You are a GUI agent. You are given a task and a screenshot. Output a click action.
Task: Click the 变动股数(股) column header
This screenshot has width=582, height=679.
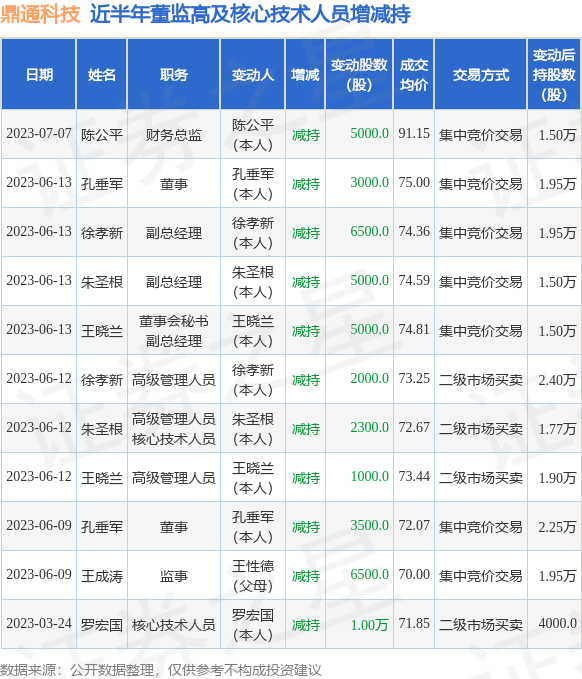pyautogui.click(x=359, y=74)
